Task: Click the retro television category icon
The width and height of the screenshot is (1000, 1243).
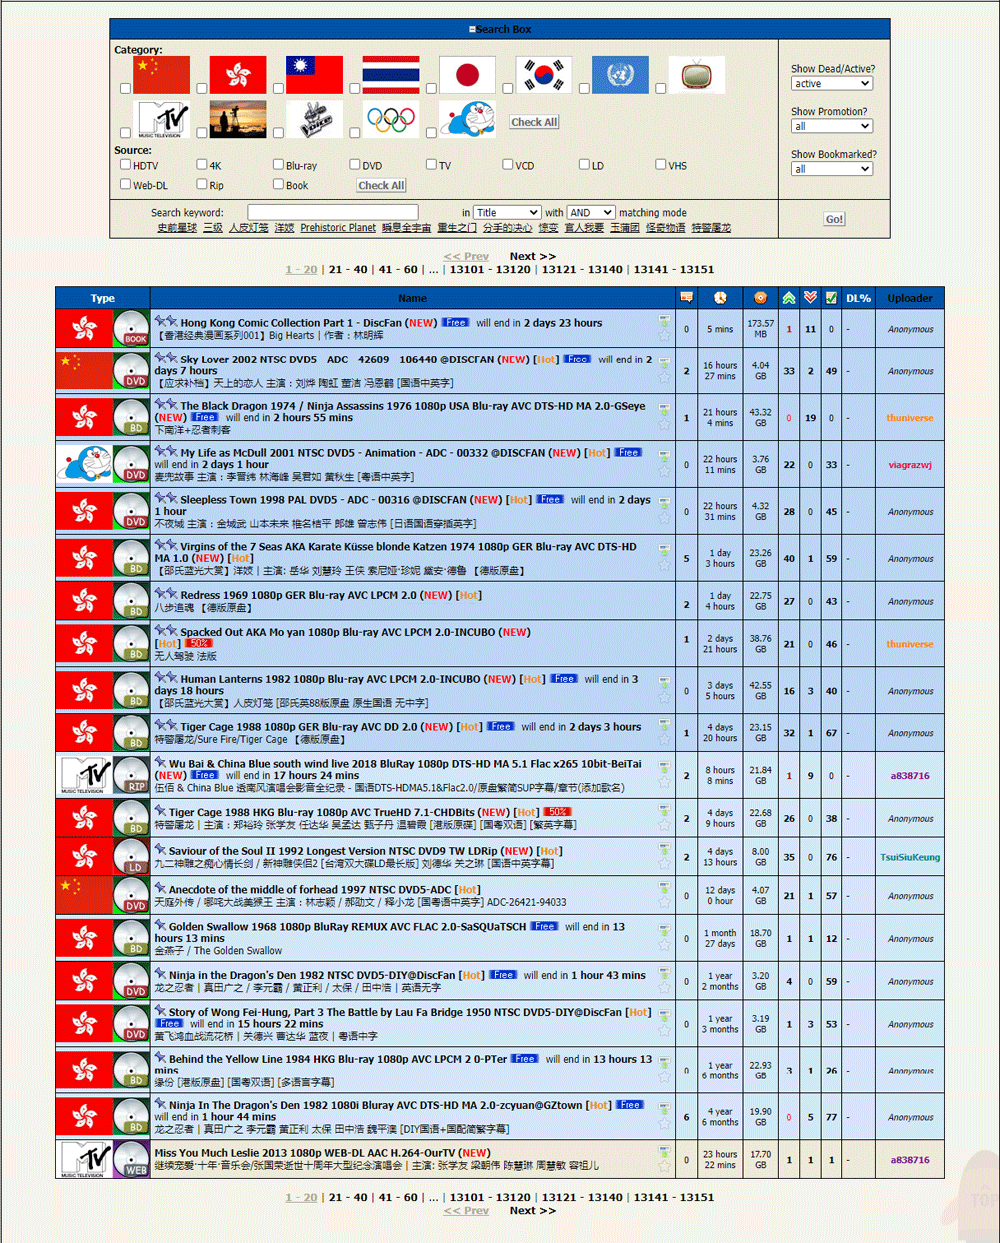Action: 697,75
